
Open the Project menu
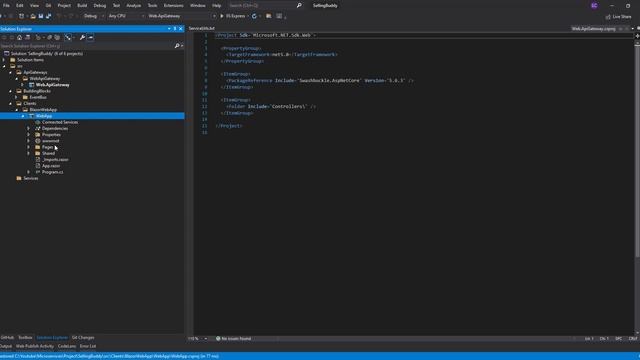click(x=64, y=5)
